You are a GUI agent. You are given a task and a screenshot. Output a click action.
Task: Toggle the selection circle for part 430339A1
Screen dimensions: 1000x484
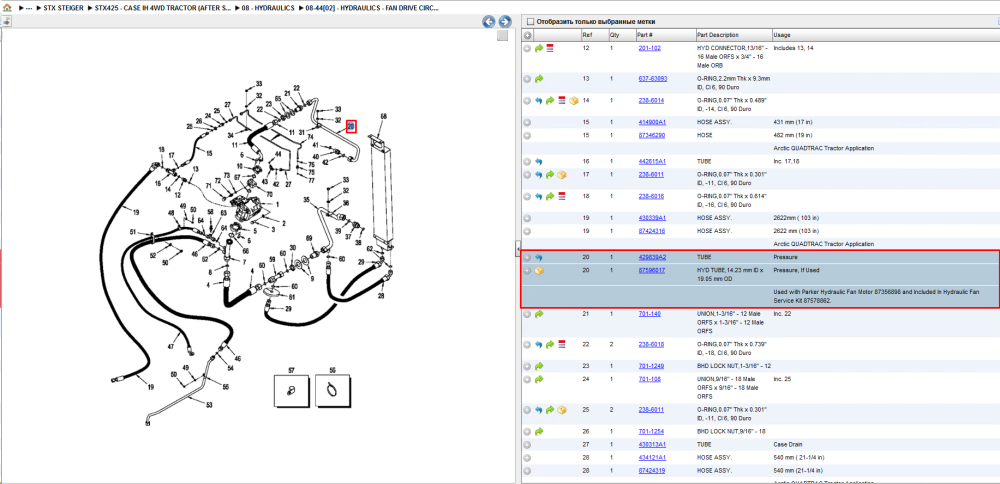(x=527, y=217)
